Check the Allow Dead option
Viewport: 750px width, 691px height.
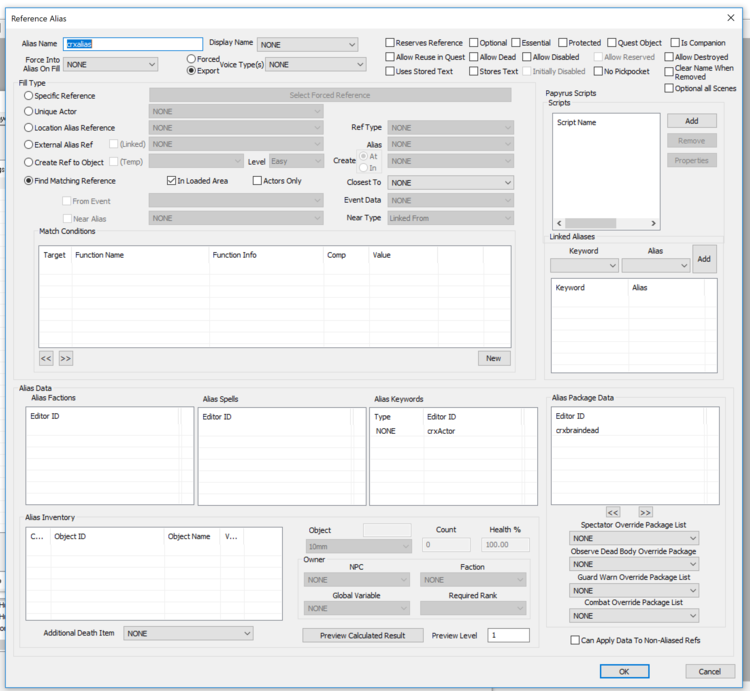474,57
